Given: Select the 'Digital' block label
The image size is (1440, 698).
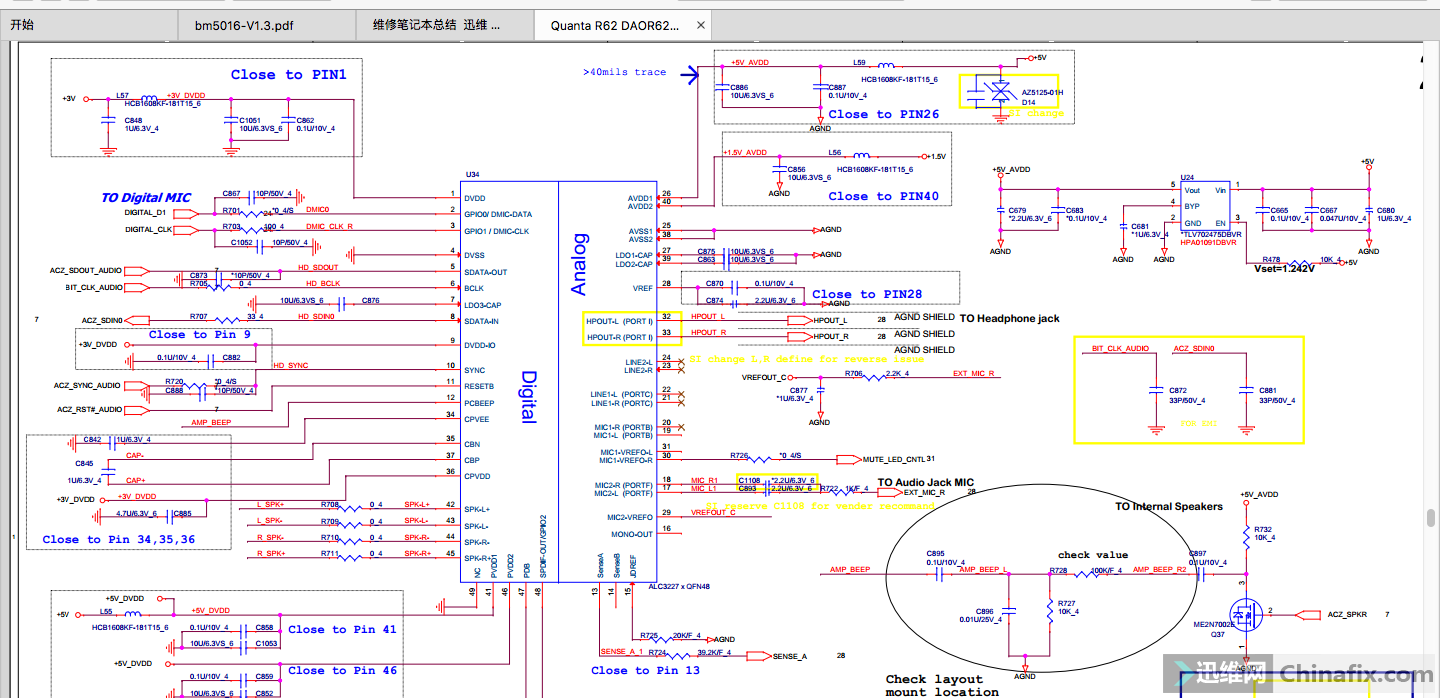Looking at the screenshot, I should click(529, 397).
